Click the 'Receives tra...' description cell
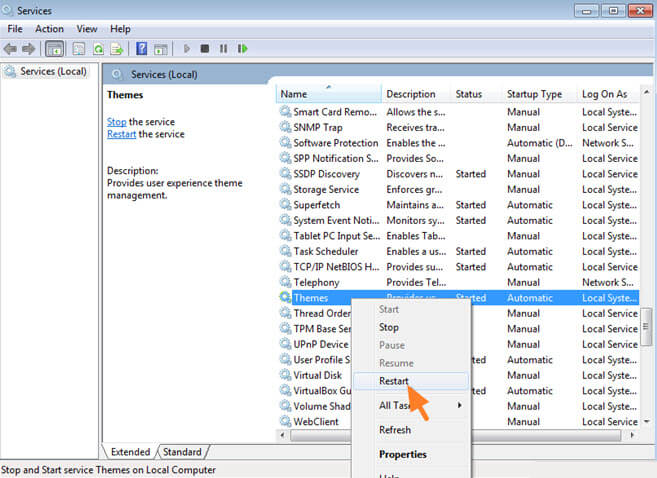Image resolution: width=657 pixels, height=478 pixels. pos(415,127)
